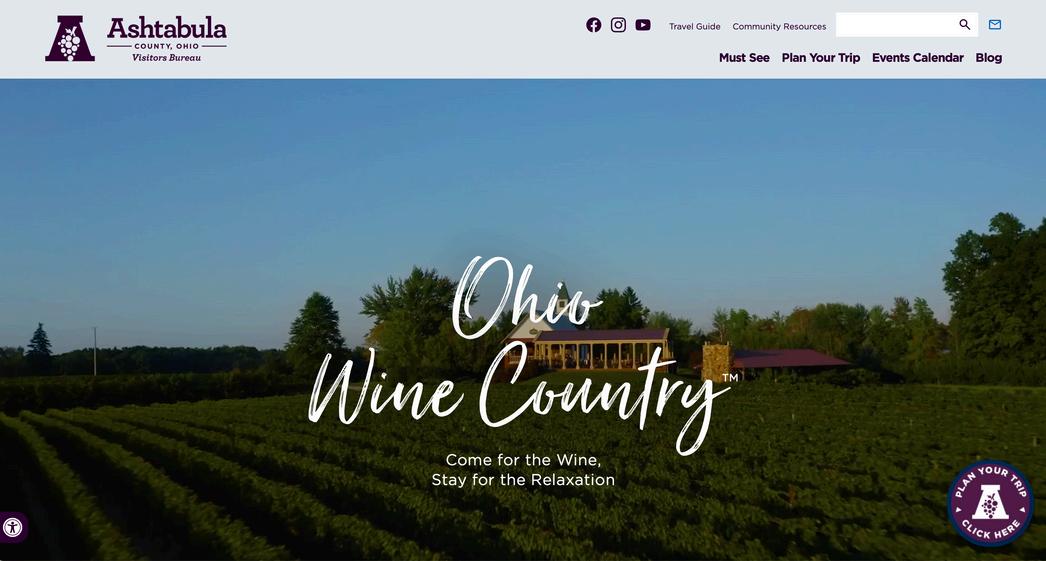Click the envelope email icon

995,25
